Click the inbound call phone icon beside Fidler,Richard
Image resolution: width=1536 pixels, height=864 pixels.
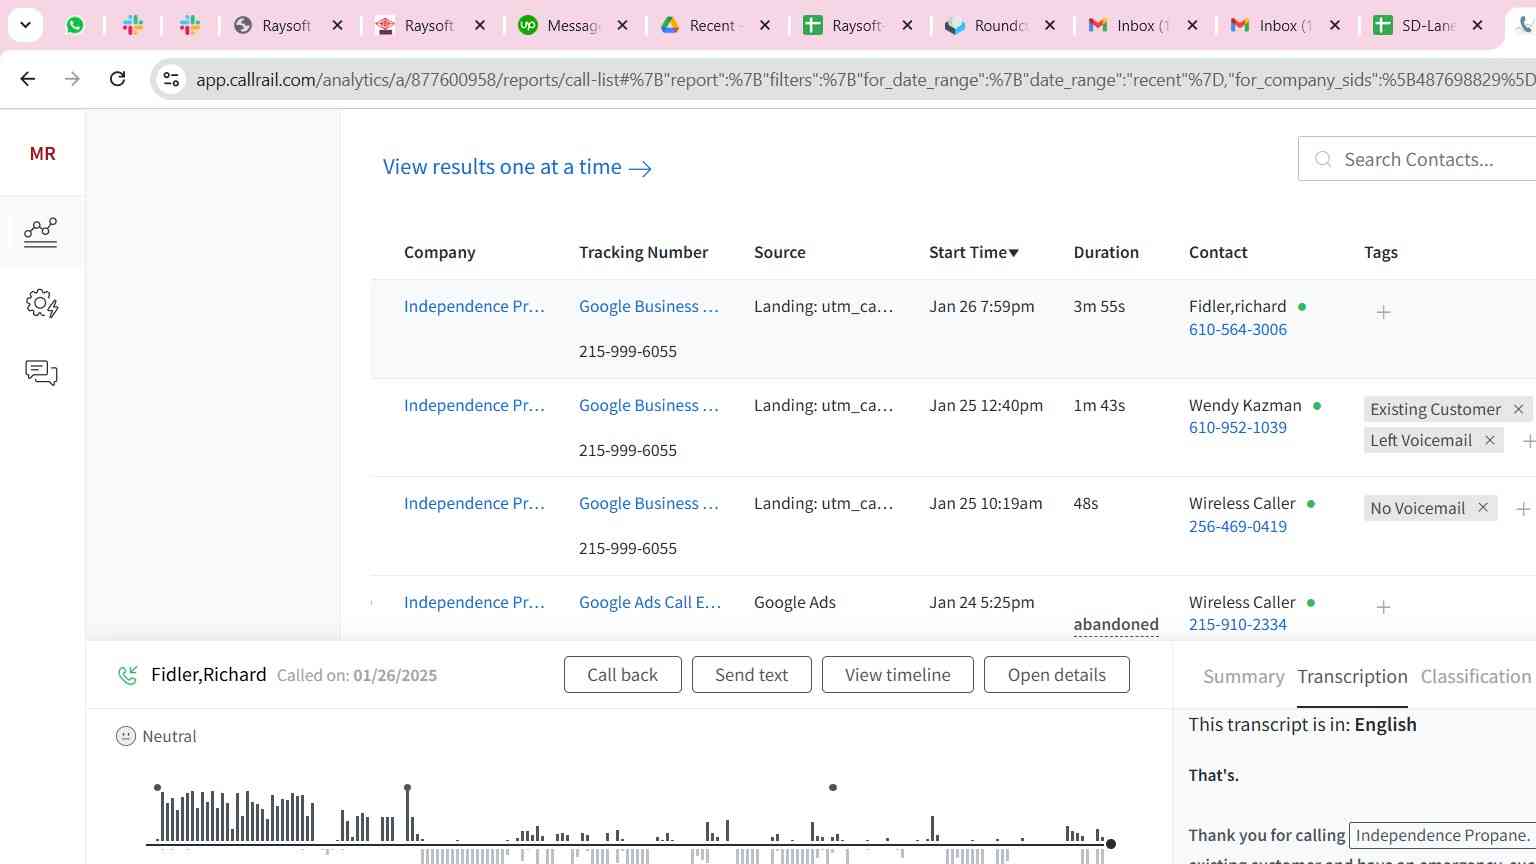click(x=127, y=675)
